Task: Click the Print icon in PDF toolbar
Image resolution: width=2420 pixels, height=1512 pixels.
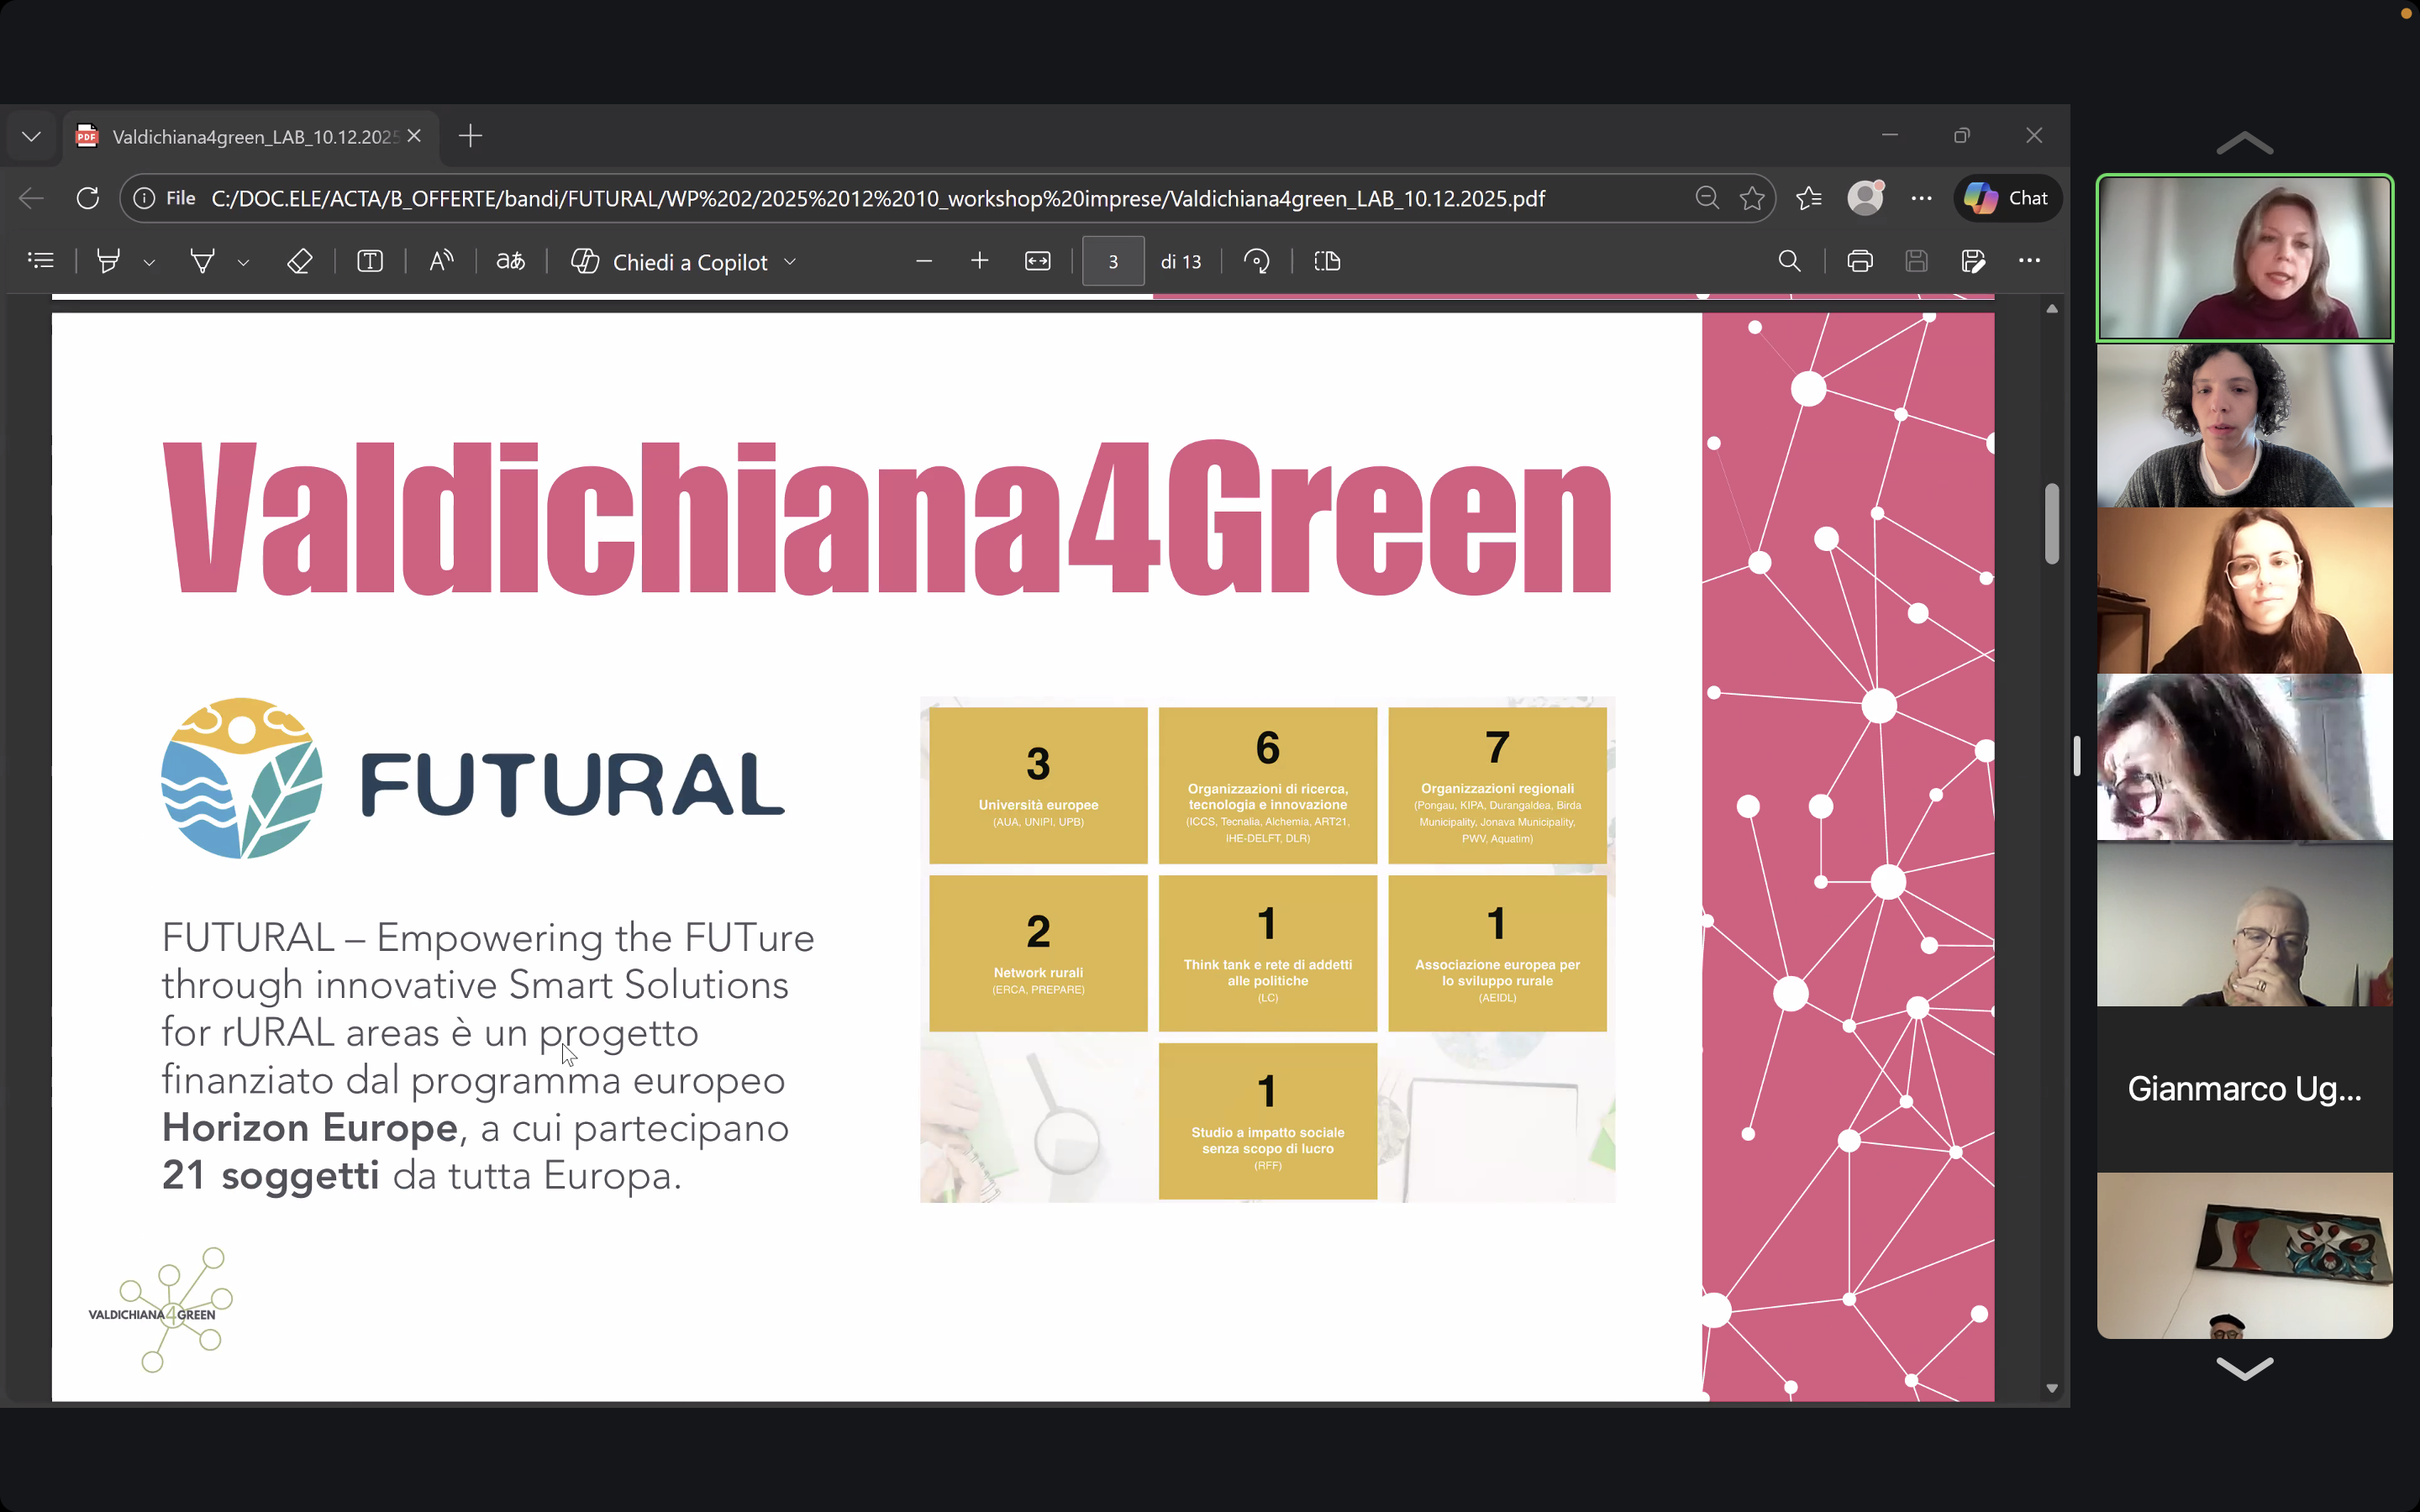Action: point(1859,262)
